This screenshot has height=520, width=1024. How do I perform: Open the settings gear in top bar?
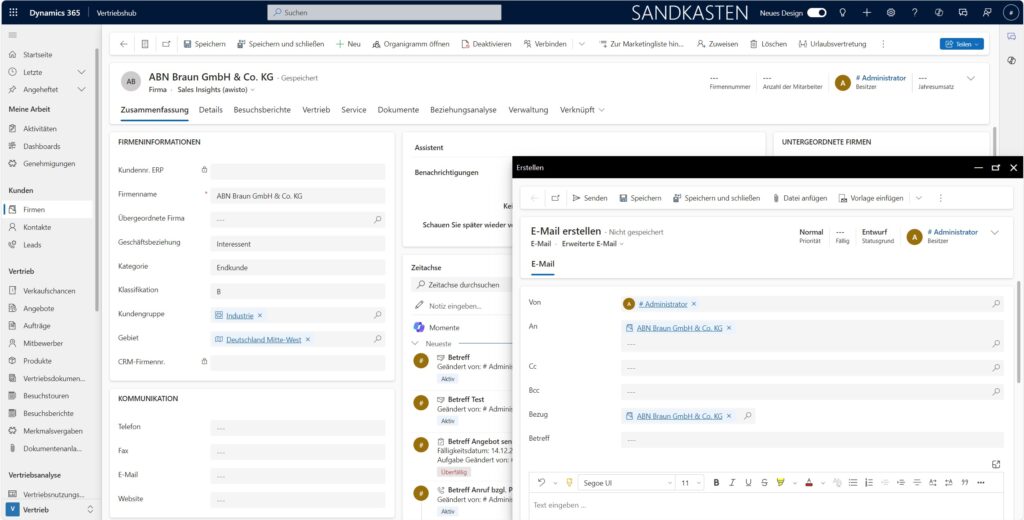click(x=890, y=13)
